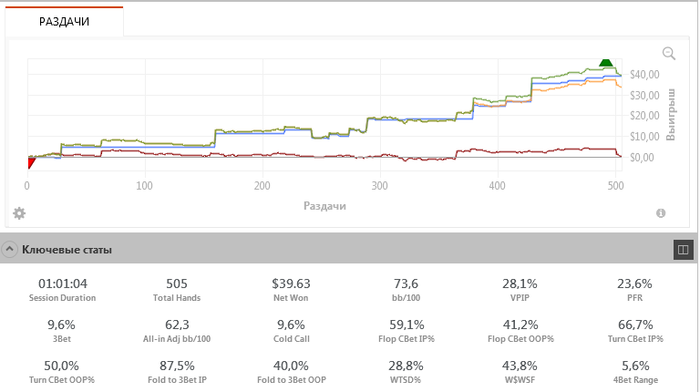Select the Session Duration stat
Image resolution: width=700 pixels, height=392 pixels.
[x=62, y=289]
